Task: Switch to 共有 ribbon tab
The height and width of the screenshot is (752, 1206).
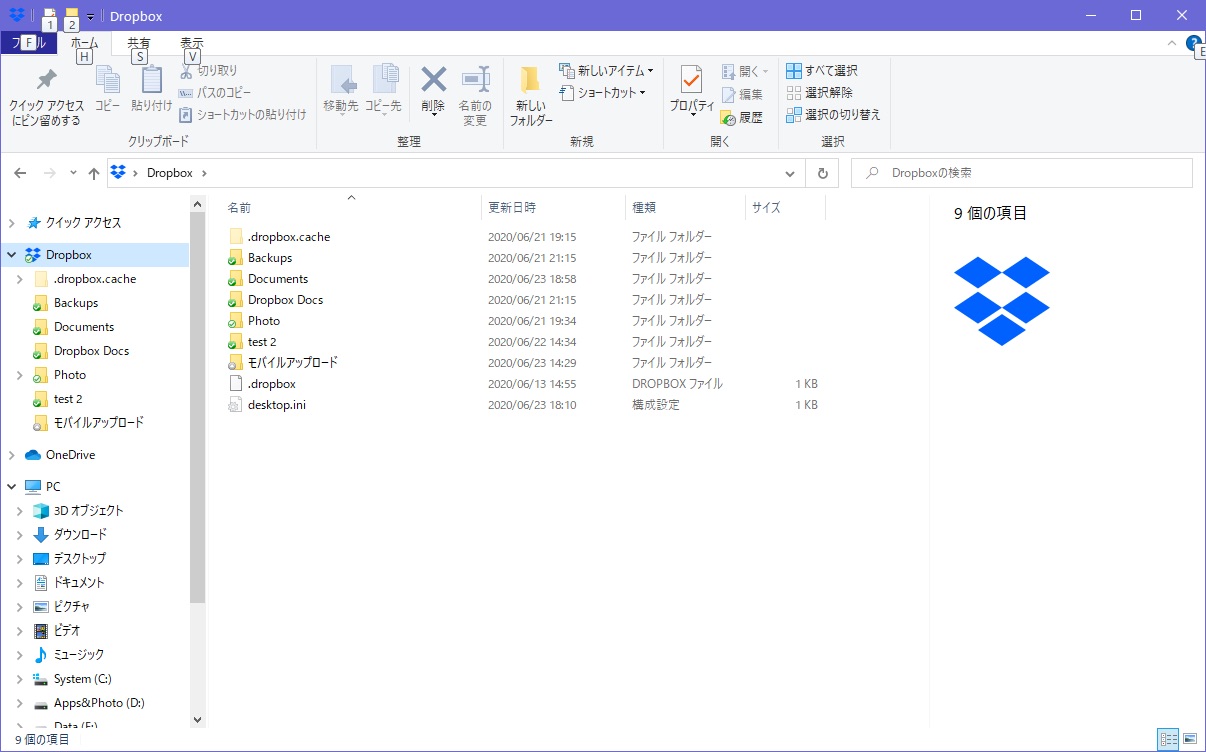Action: [139, 43]
